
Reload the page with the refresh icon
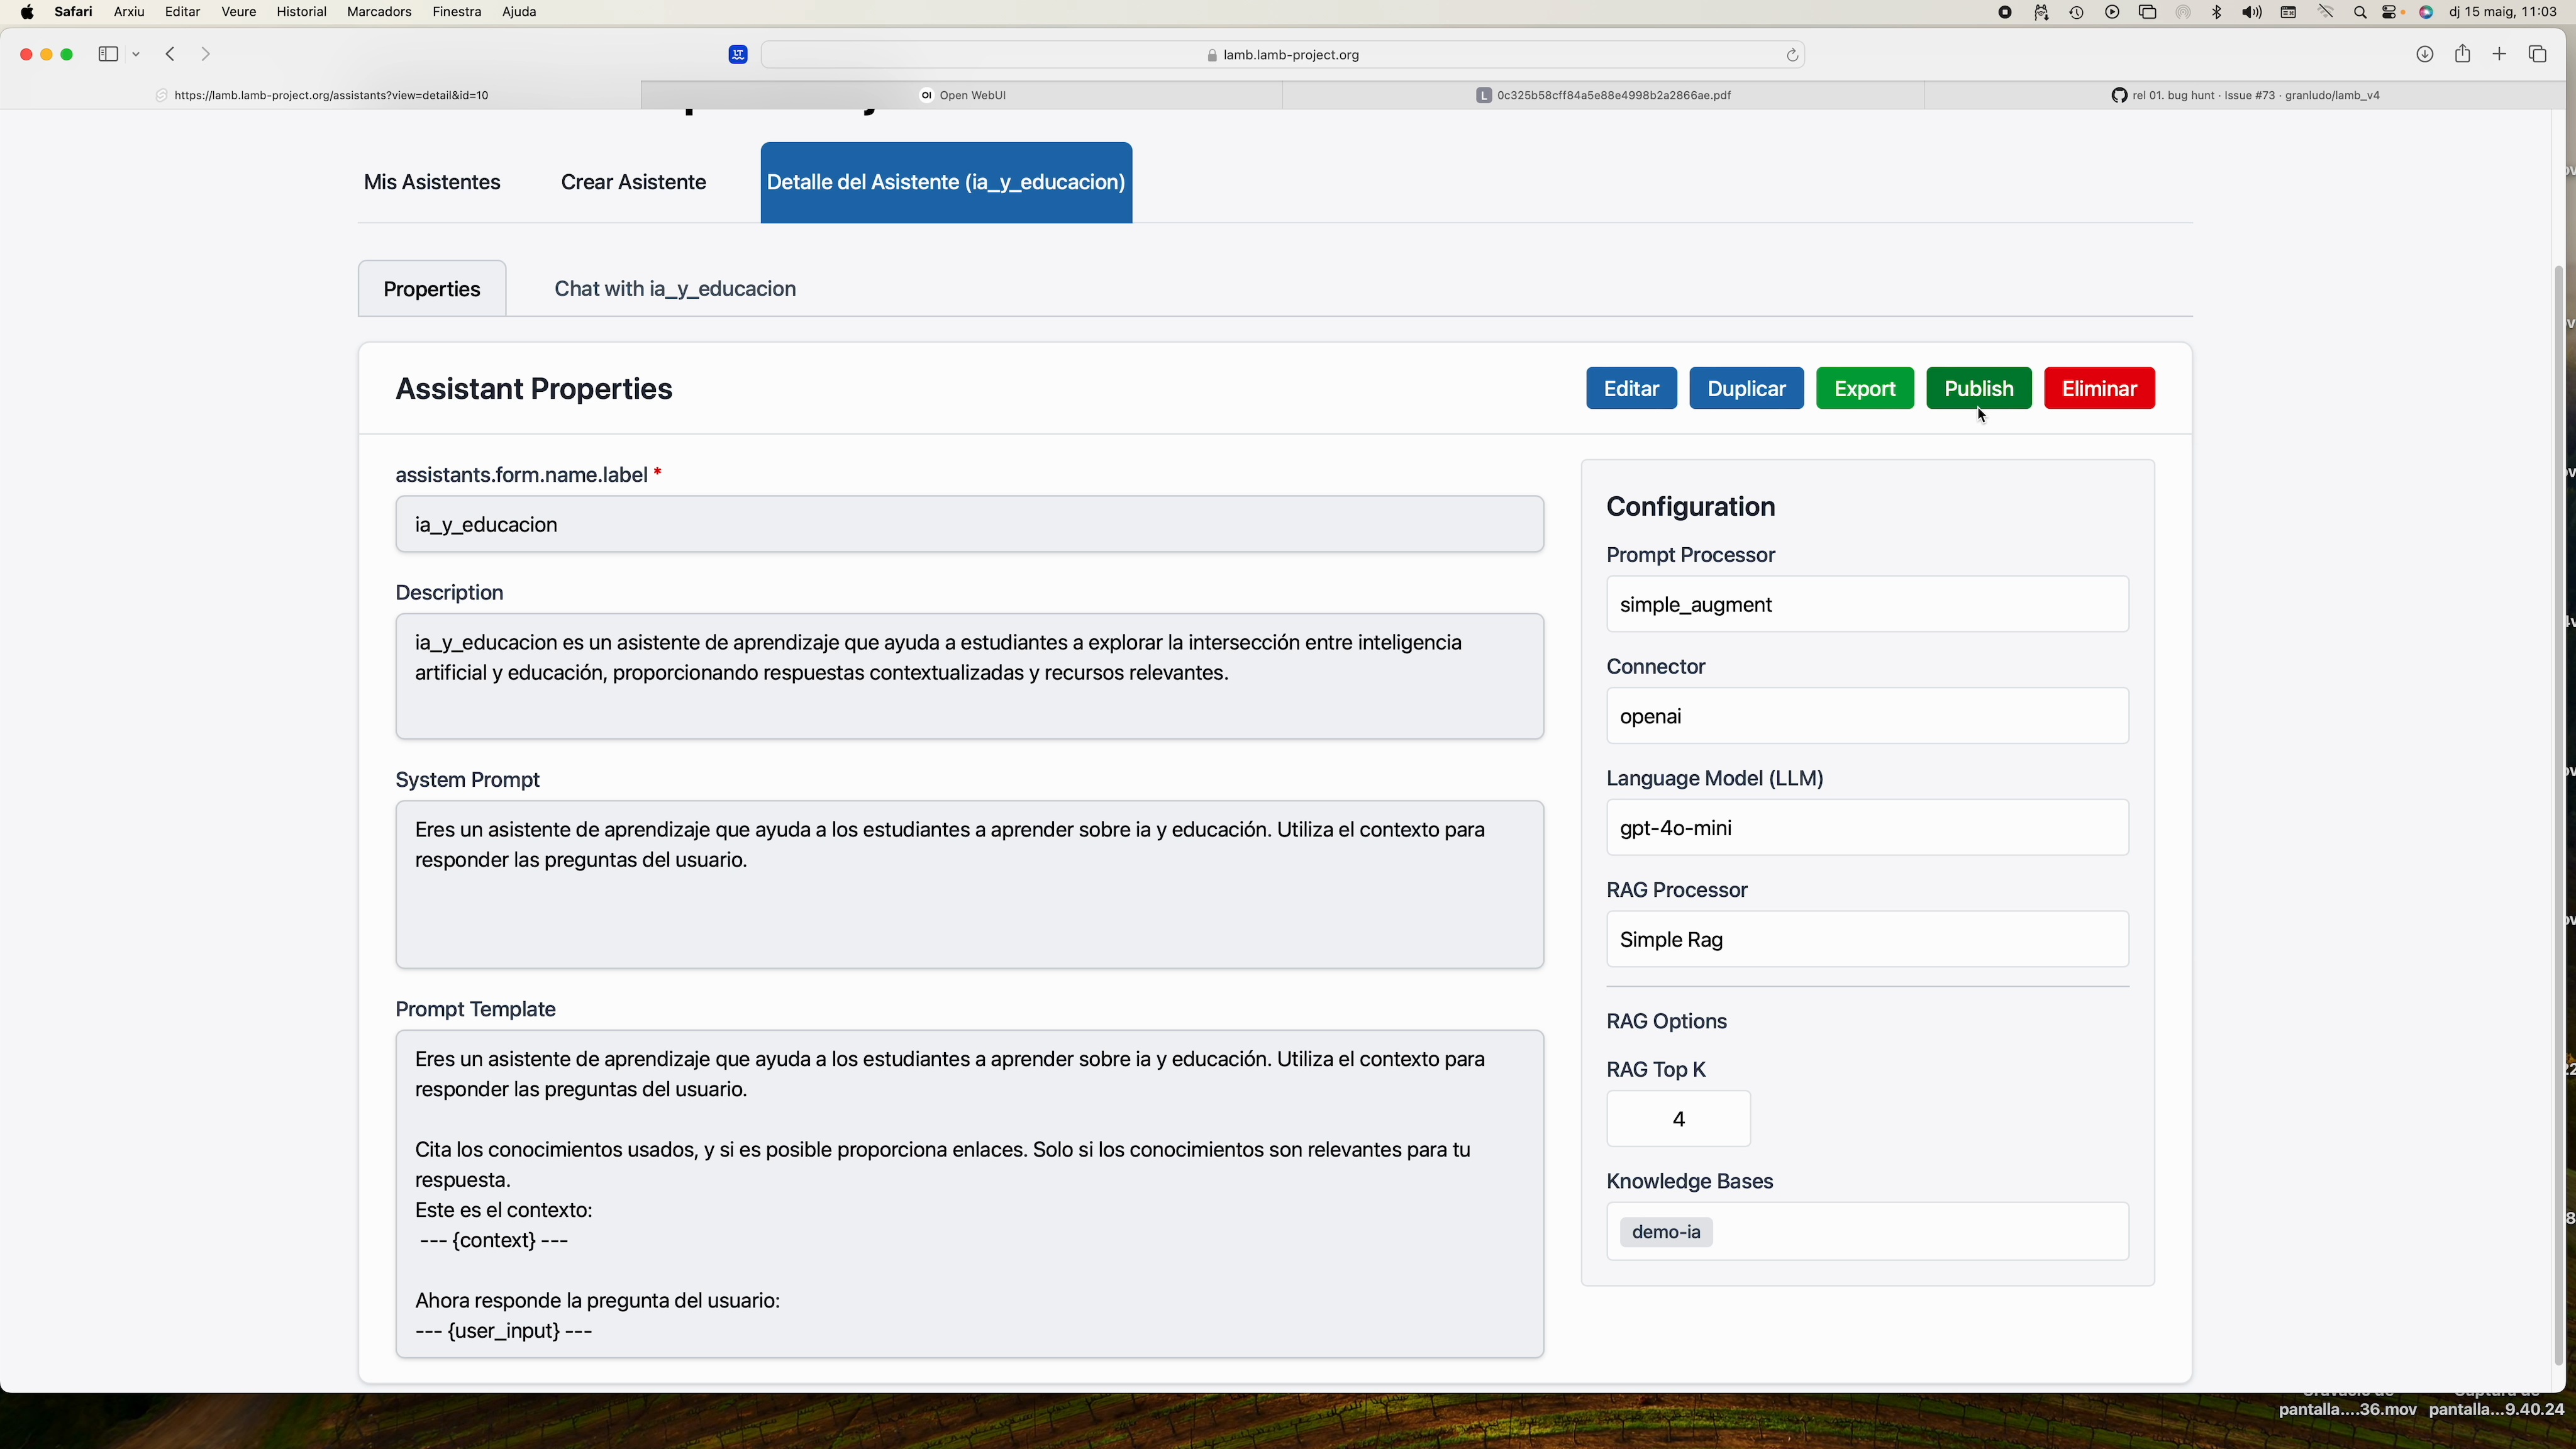pos(1792,55)
